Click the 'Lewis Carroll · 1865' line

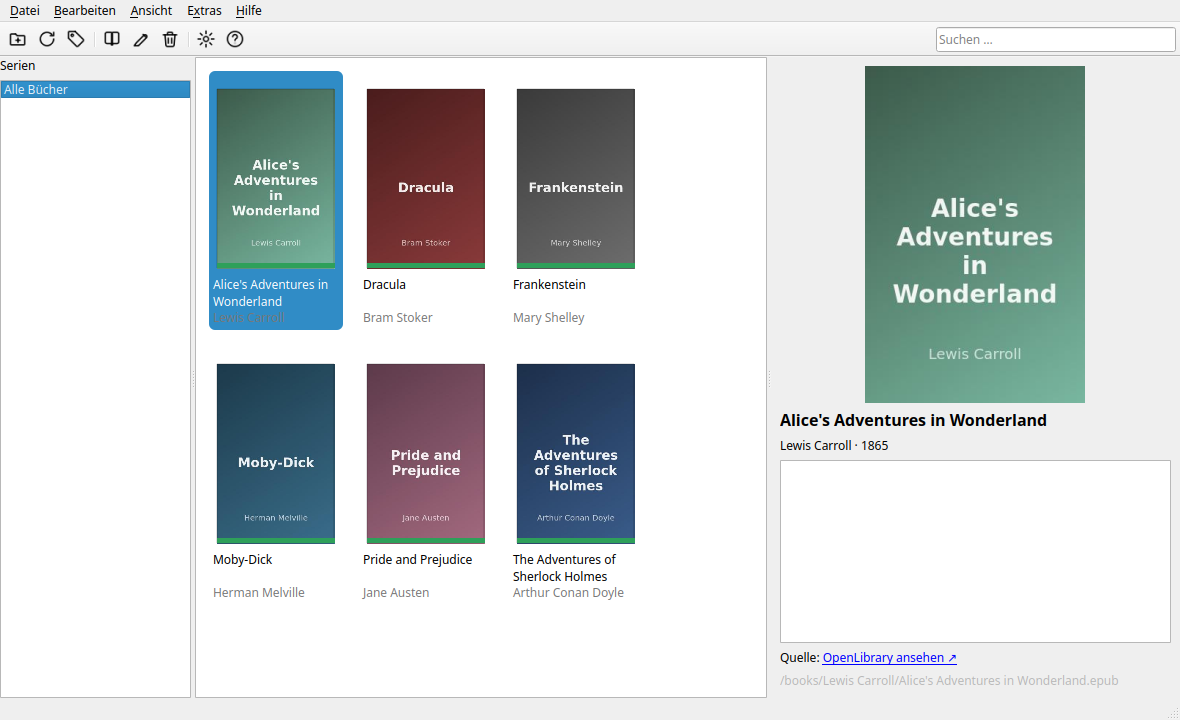[x=834, y=445]
